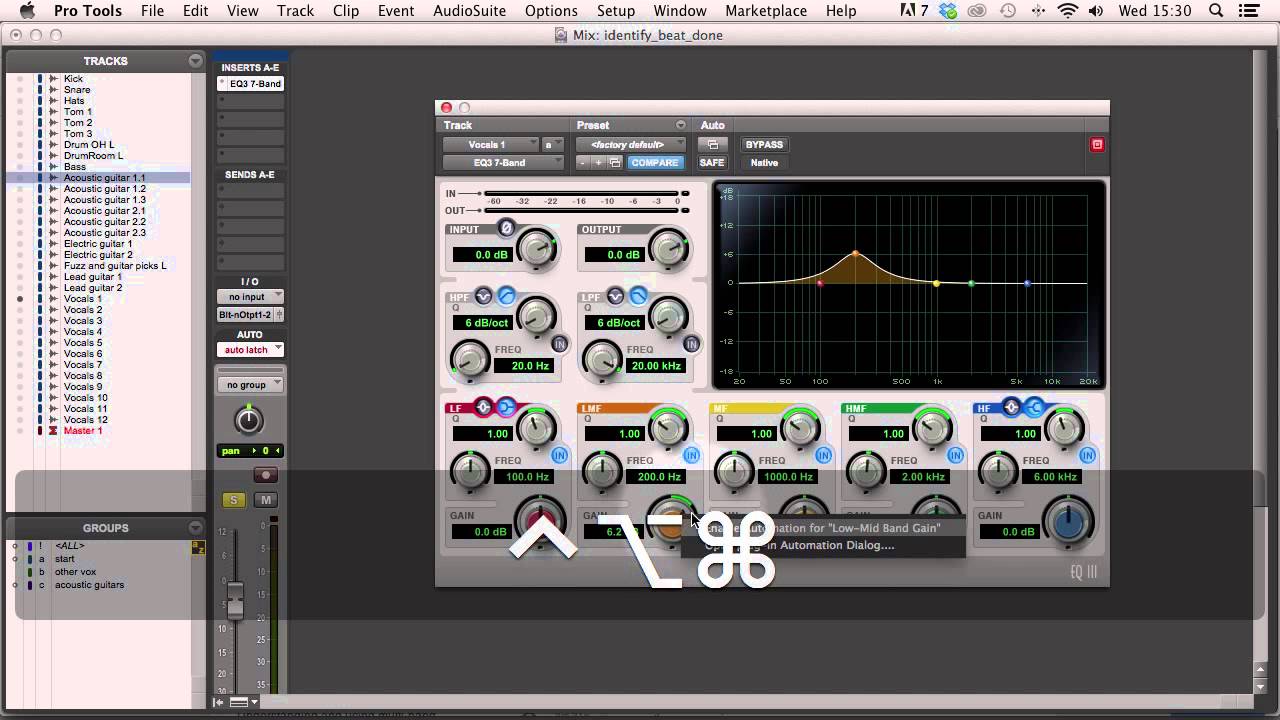1280x720 pixels.
Task: Select the LF band shelf shape icon
Action: pos(506,407)
